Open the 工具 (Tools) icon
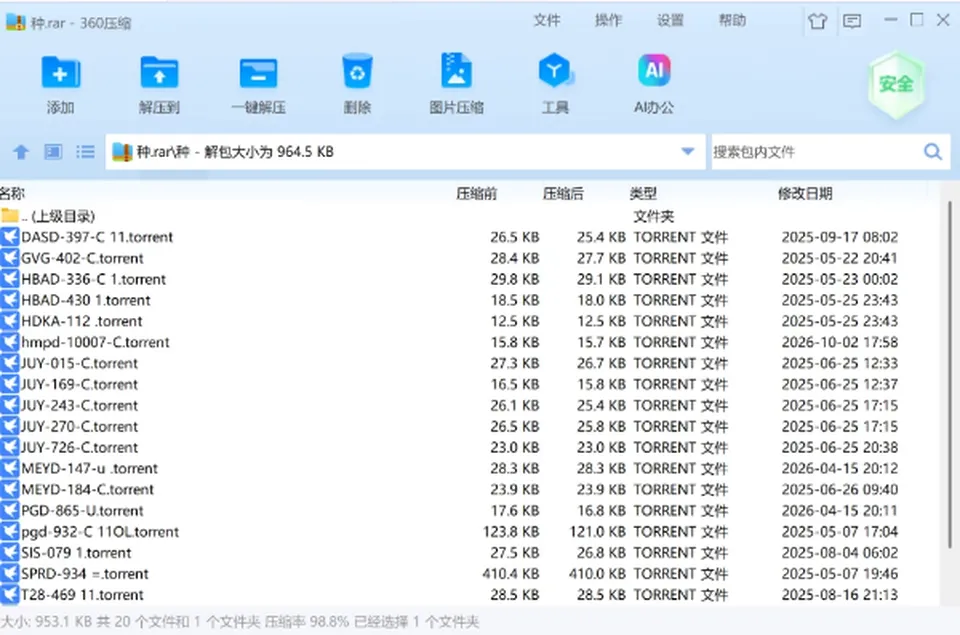The width and height of the screenshot is (960, 635). pos(555,70)
